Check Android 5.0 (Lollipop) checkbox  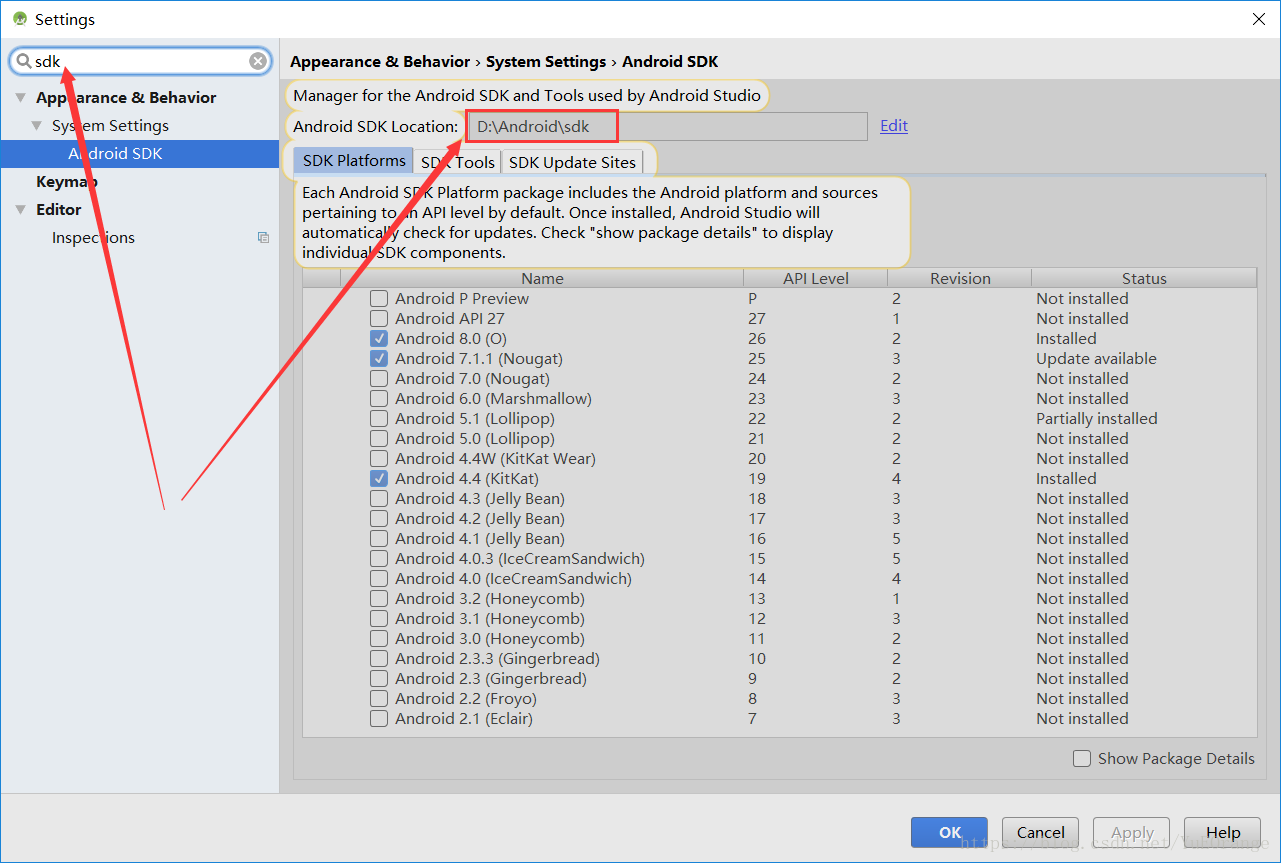[x=379, y=438]
